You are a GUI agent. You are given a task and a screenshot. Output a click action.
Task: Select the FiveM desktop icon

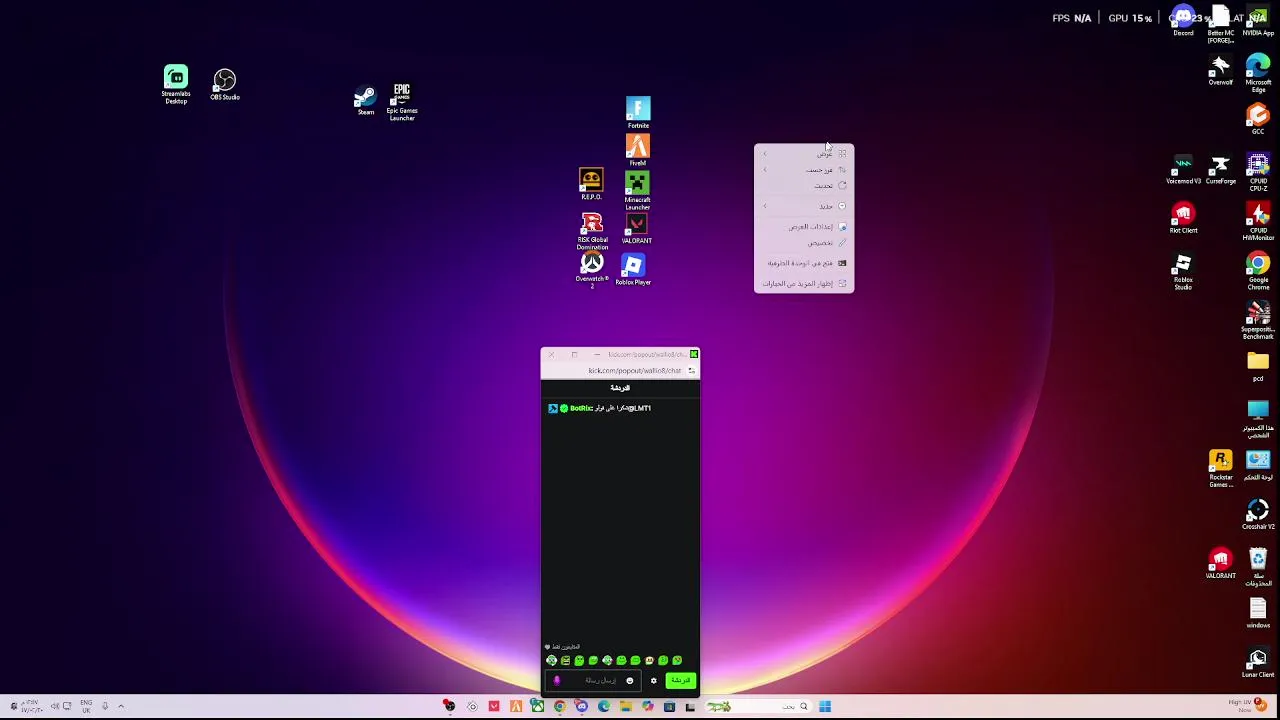(x=638, y=150)
